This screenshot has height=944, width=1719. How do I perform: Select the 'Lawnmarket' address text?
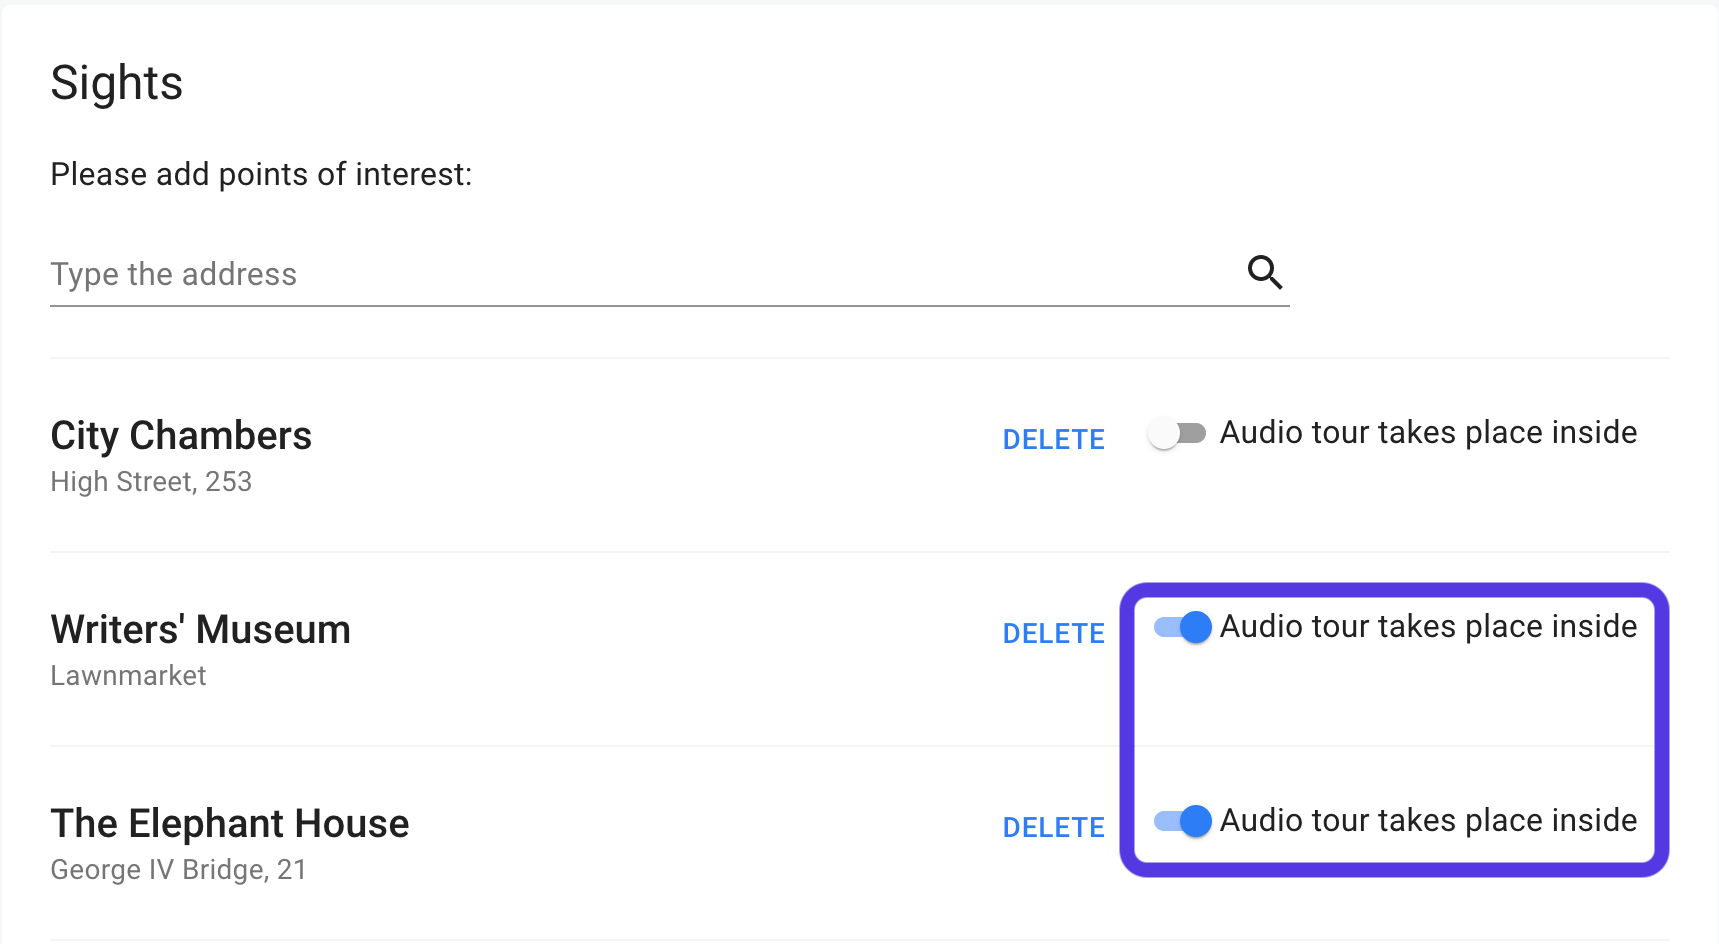pyautogui.click(x=128, y=676)
